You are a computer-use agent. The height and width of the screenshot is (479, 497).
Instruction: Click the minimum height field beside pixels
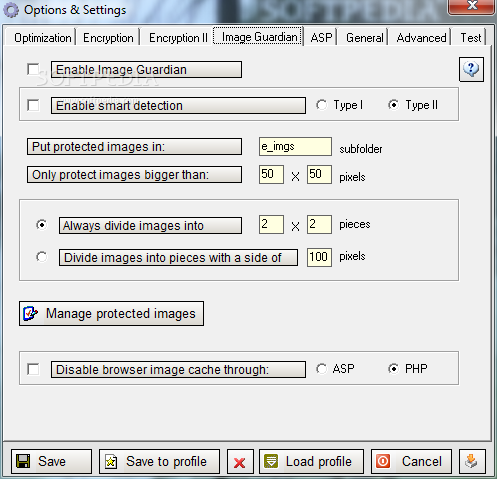tap(319, 174)
